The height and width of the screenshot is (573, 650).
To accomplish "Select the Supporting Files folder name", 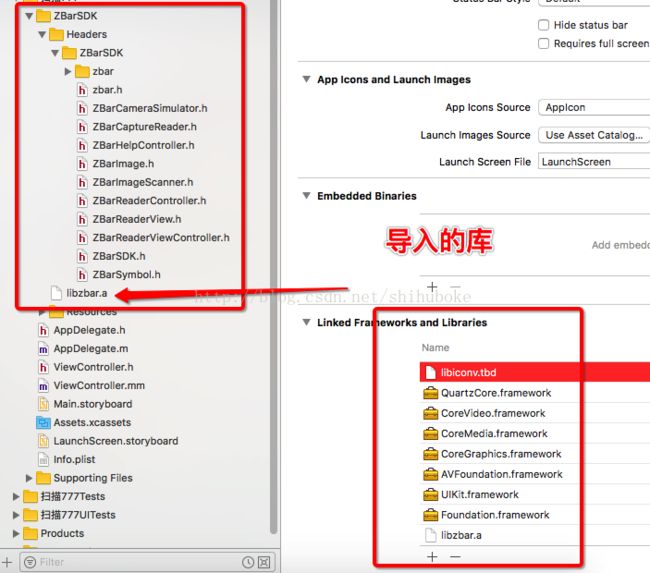I will point(93,478).
